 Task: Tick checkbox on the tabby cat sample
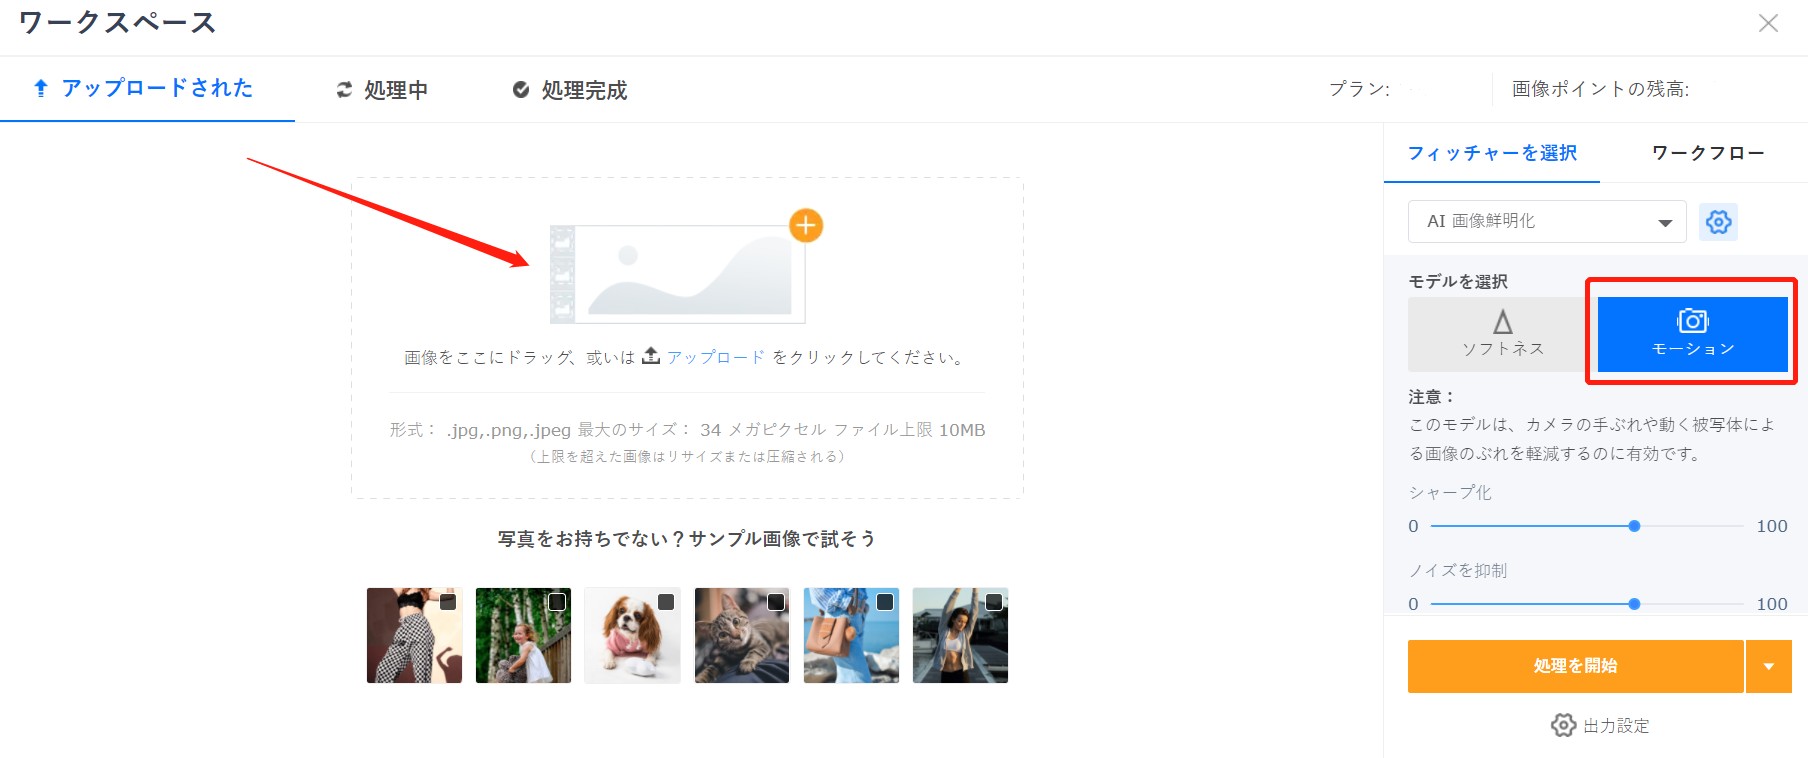pyautogui.click(x=775, y=602)
